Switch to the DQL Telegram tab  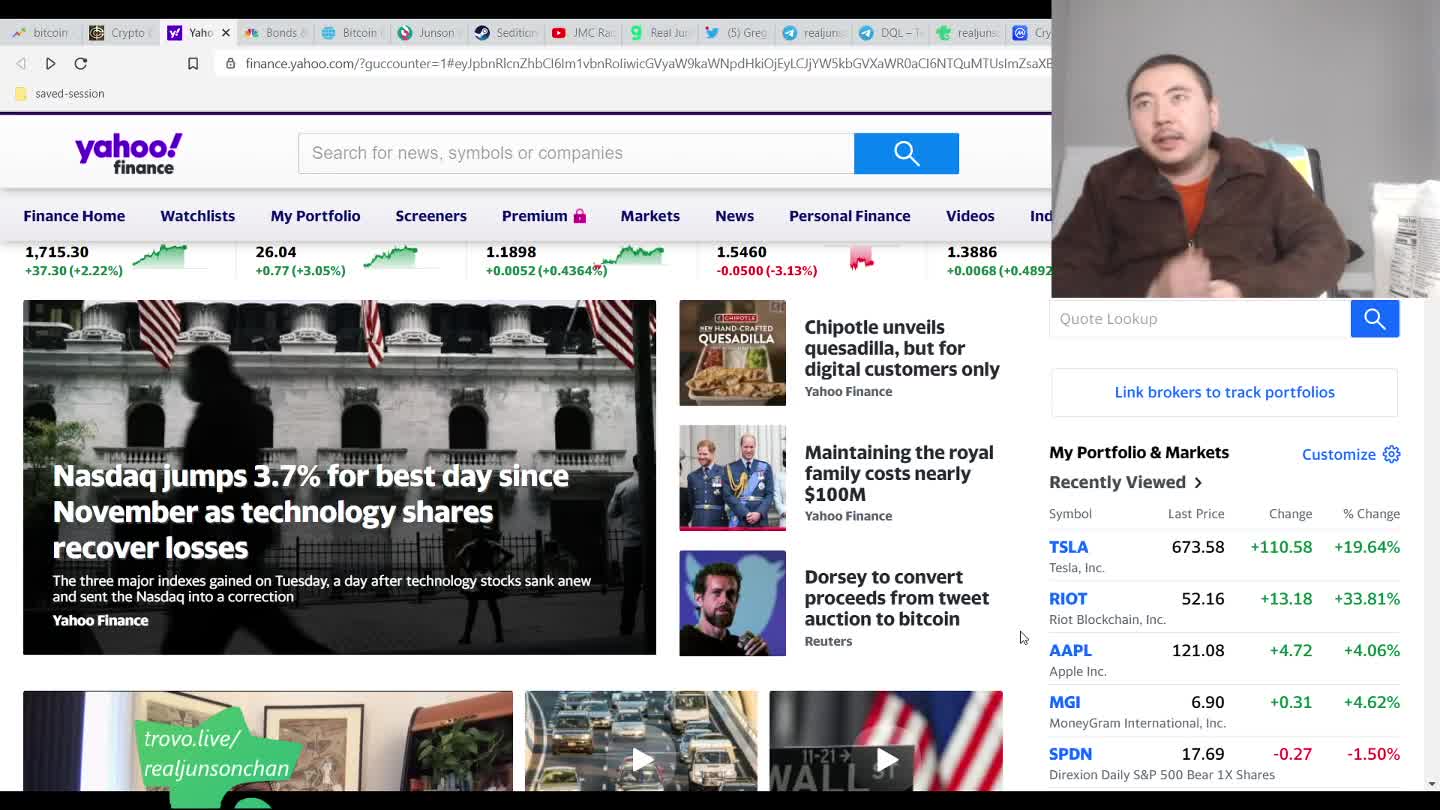pyautogui.click(x=892, y=33)
